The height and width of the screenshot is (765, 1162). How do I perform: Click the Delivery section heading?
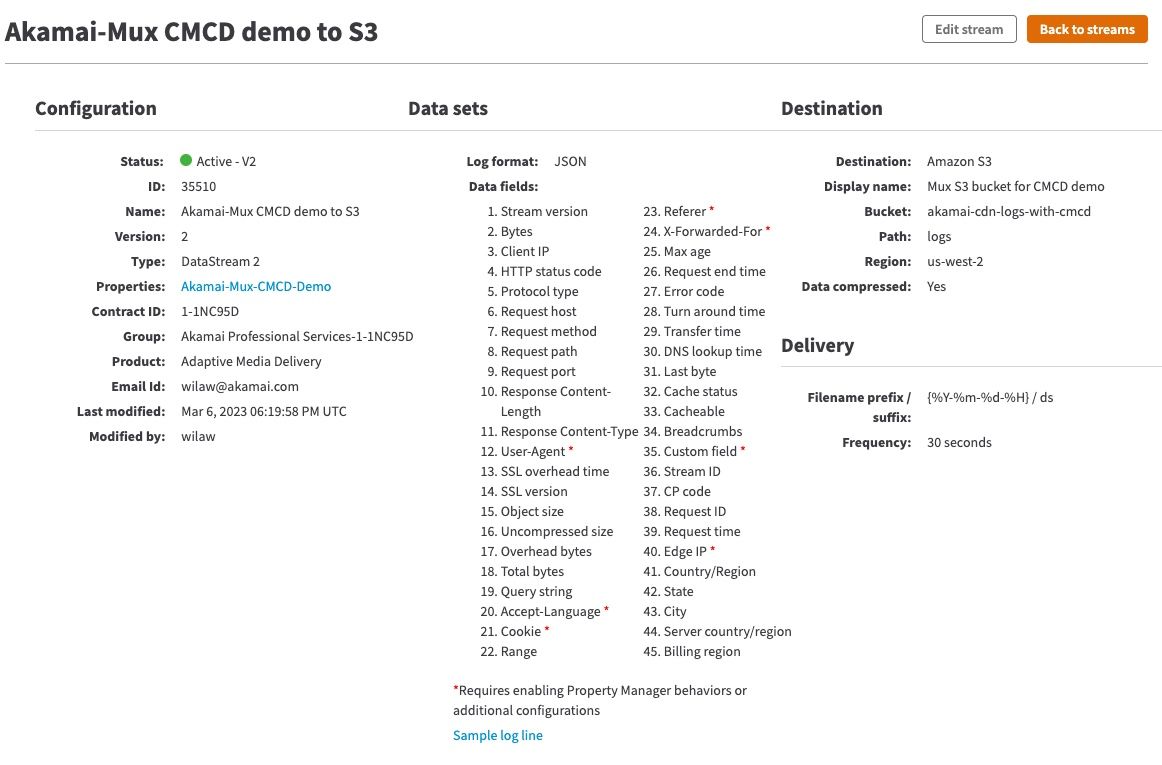click(817, 346)
